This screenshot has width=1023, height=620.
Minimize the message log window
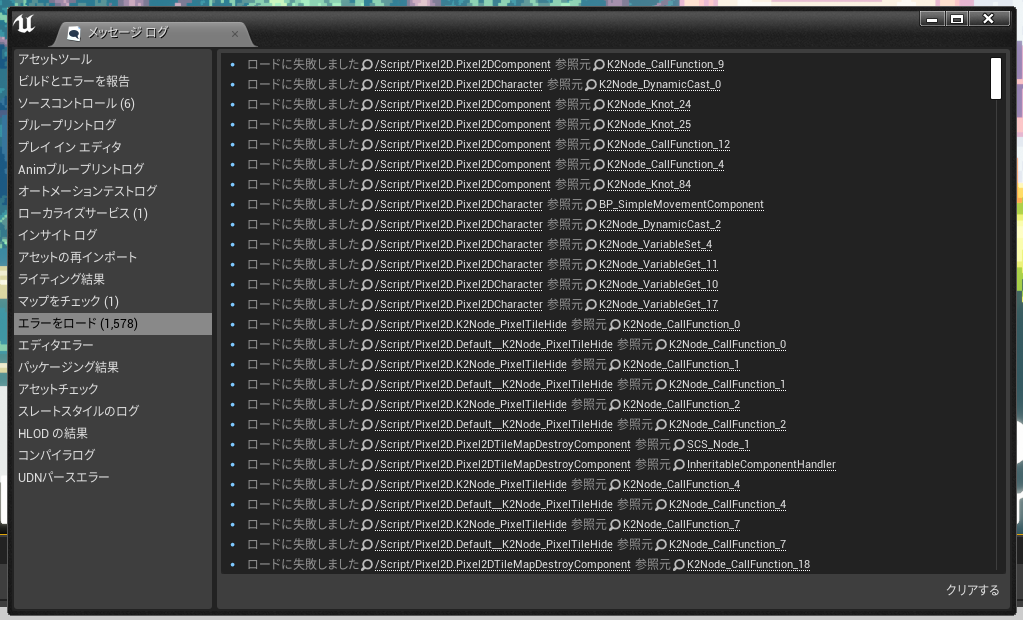932,19
